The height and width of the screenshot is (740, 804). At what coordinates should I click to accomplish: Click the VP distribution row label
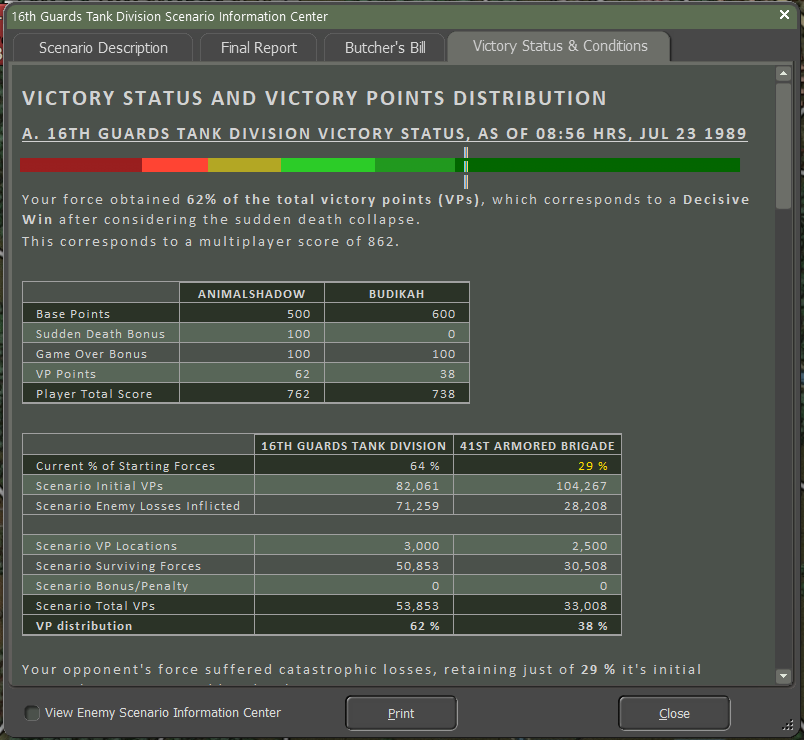click(x=84, y=626)
